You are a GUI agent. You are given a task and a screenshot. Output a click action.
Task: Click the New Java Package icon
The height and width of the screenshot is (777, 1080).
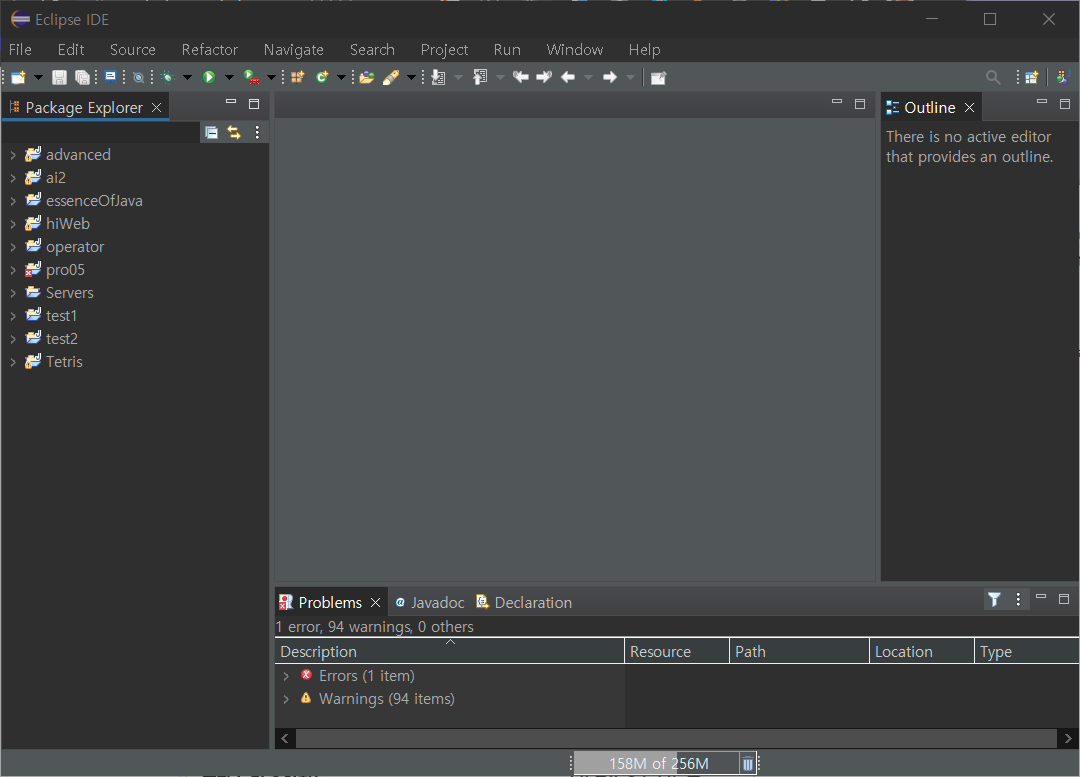298,77
